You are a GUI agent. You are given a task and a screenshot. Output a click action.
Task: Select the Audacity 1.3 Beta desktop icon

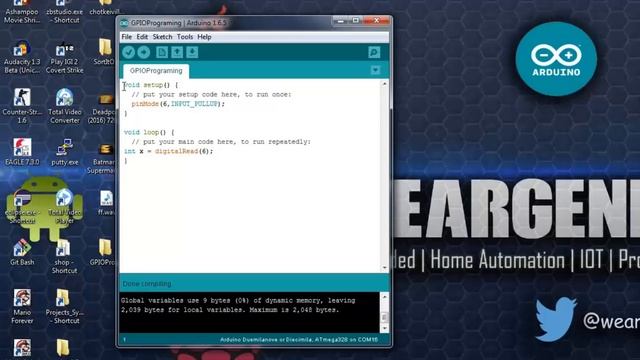tap(22, 58)
